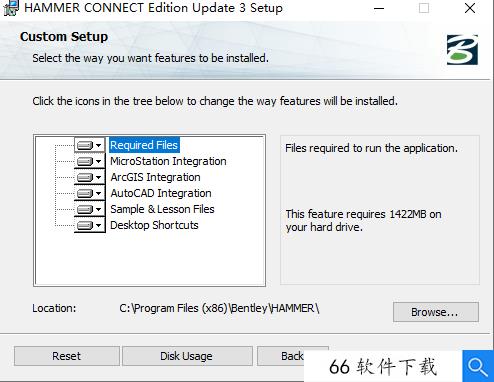Viewport: 494px width, 382px height.
Task: Open Disk Usage information
Action: 187,356
